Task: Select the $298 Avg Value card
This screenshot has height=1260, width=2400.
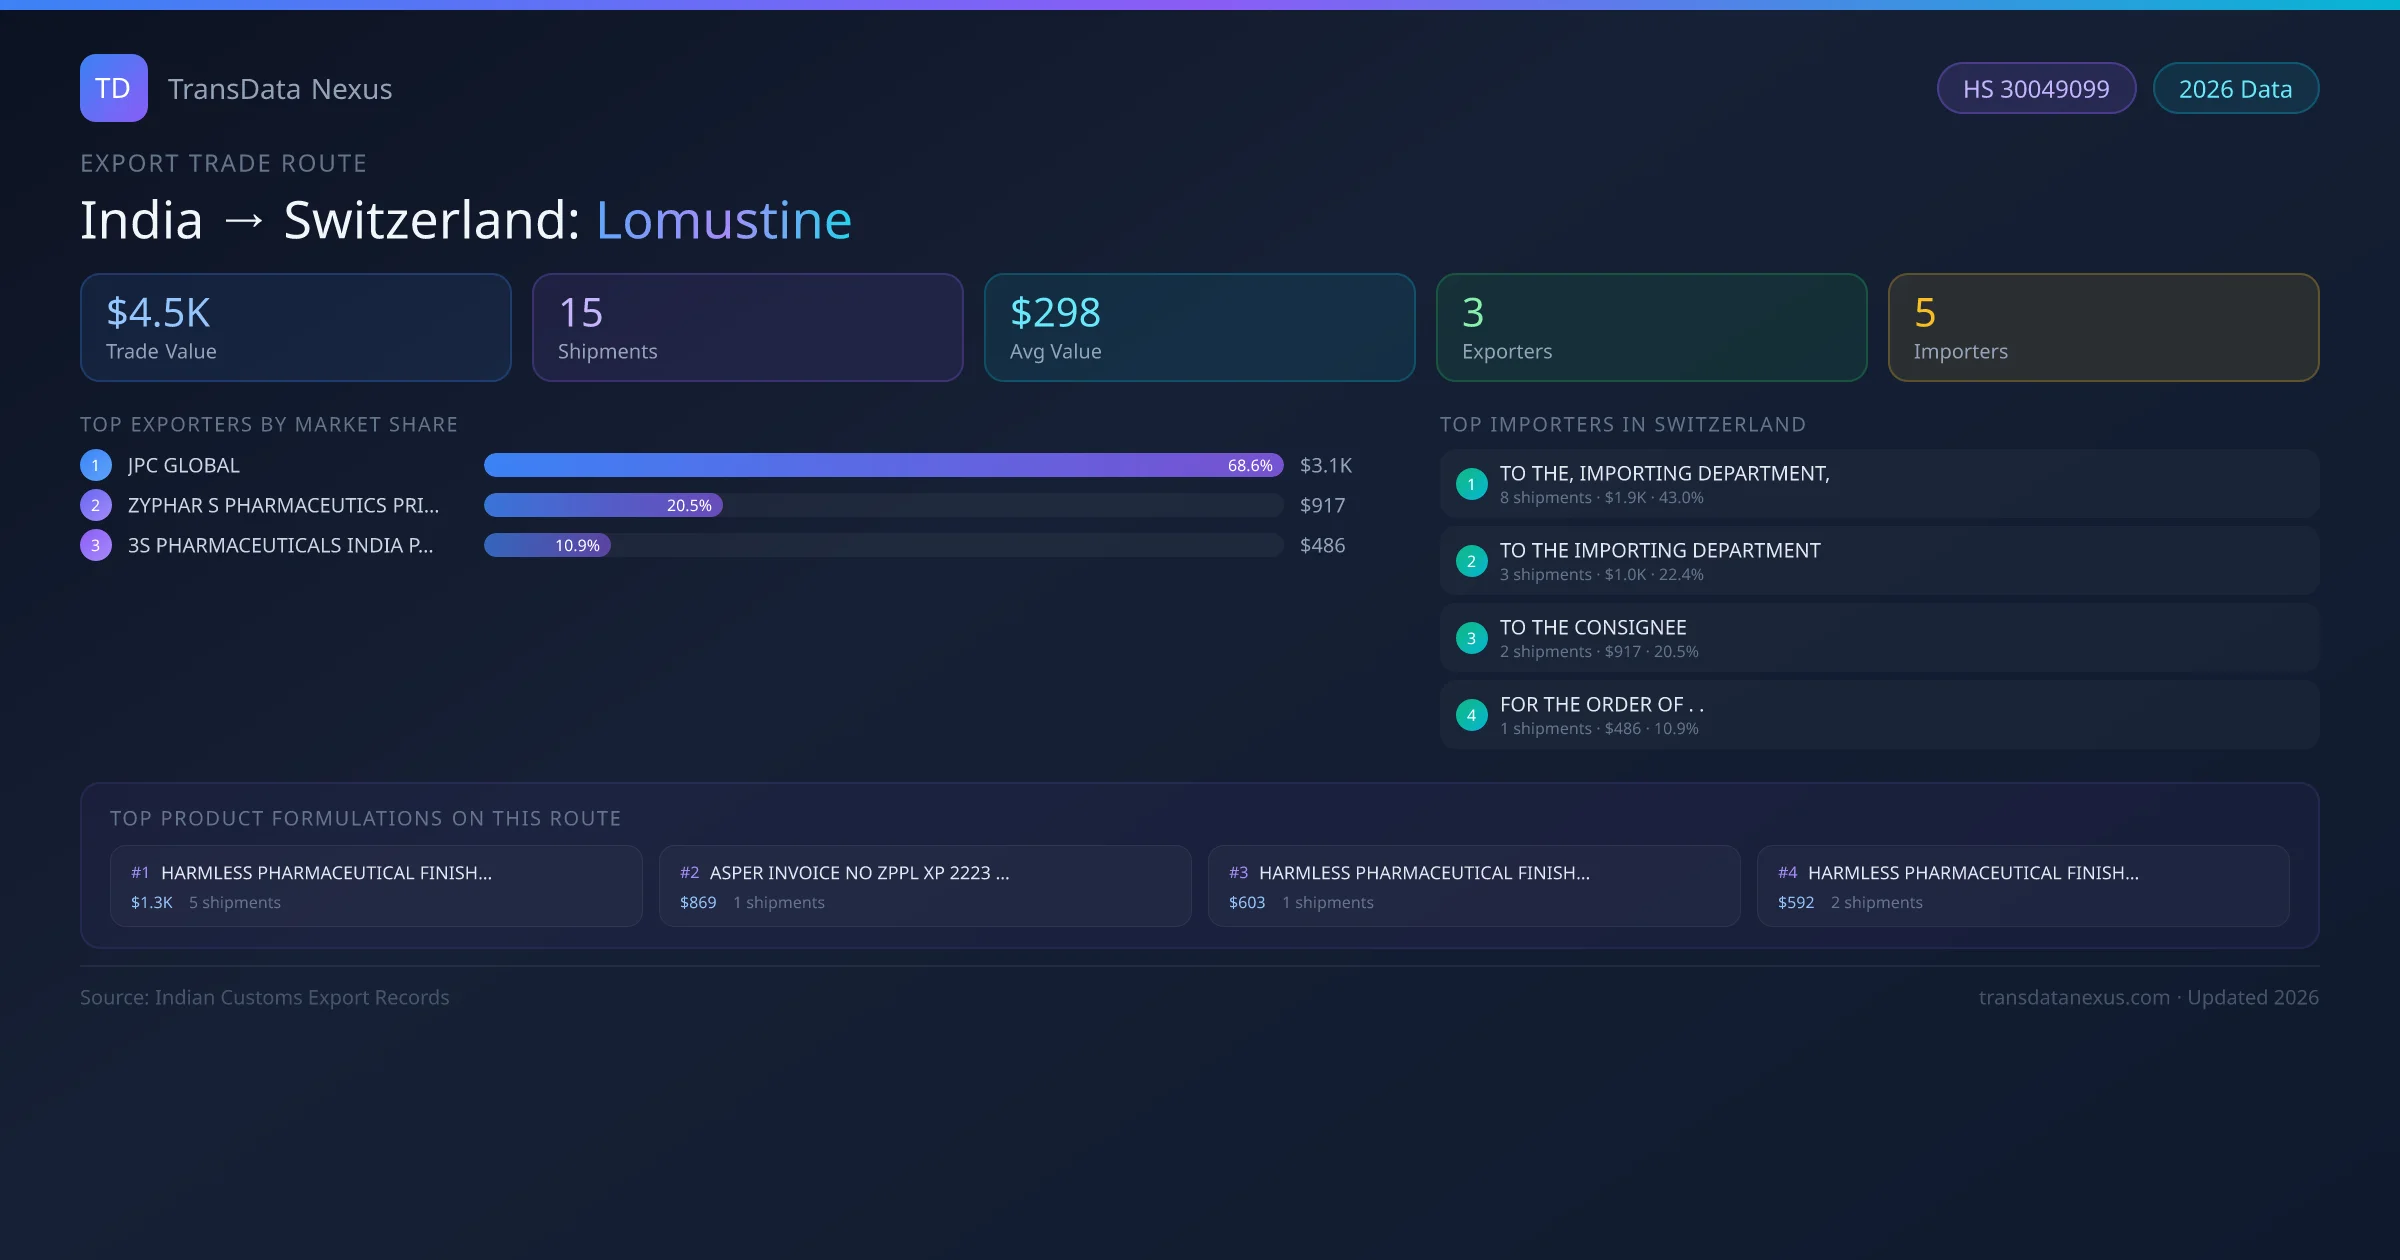Action: 1199,327
